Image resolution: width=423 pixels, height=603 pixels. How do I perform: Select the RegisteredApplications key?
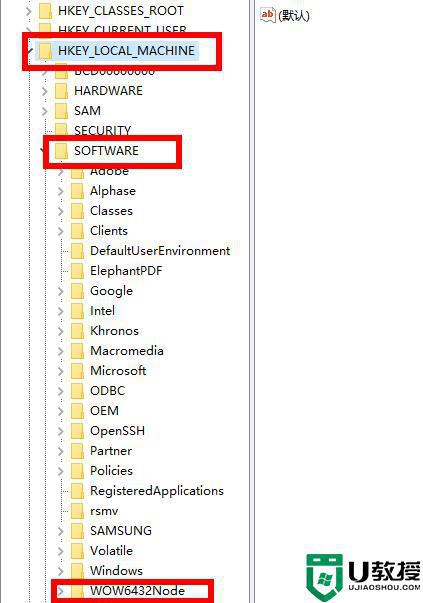pyautogui.click(x=157, y=491)
